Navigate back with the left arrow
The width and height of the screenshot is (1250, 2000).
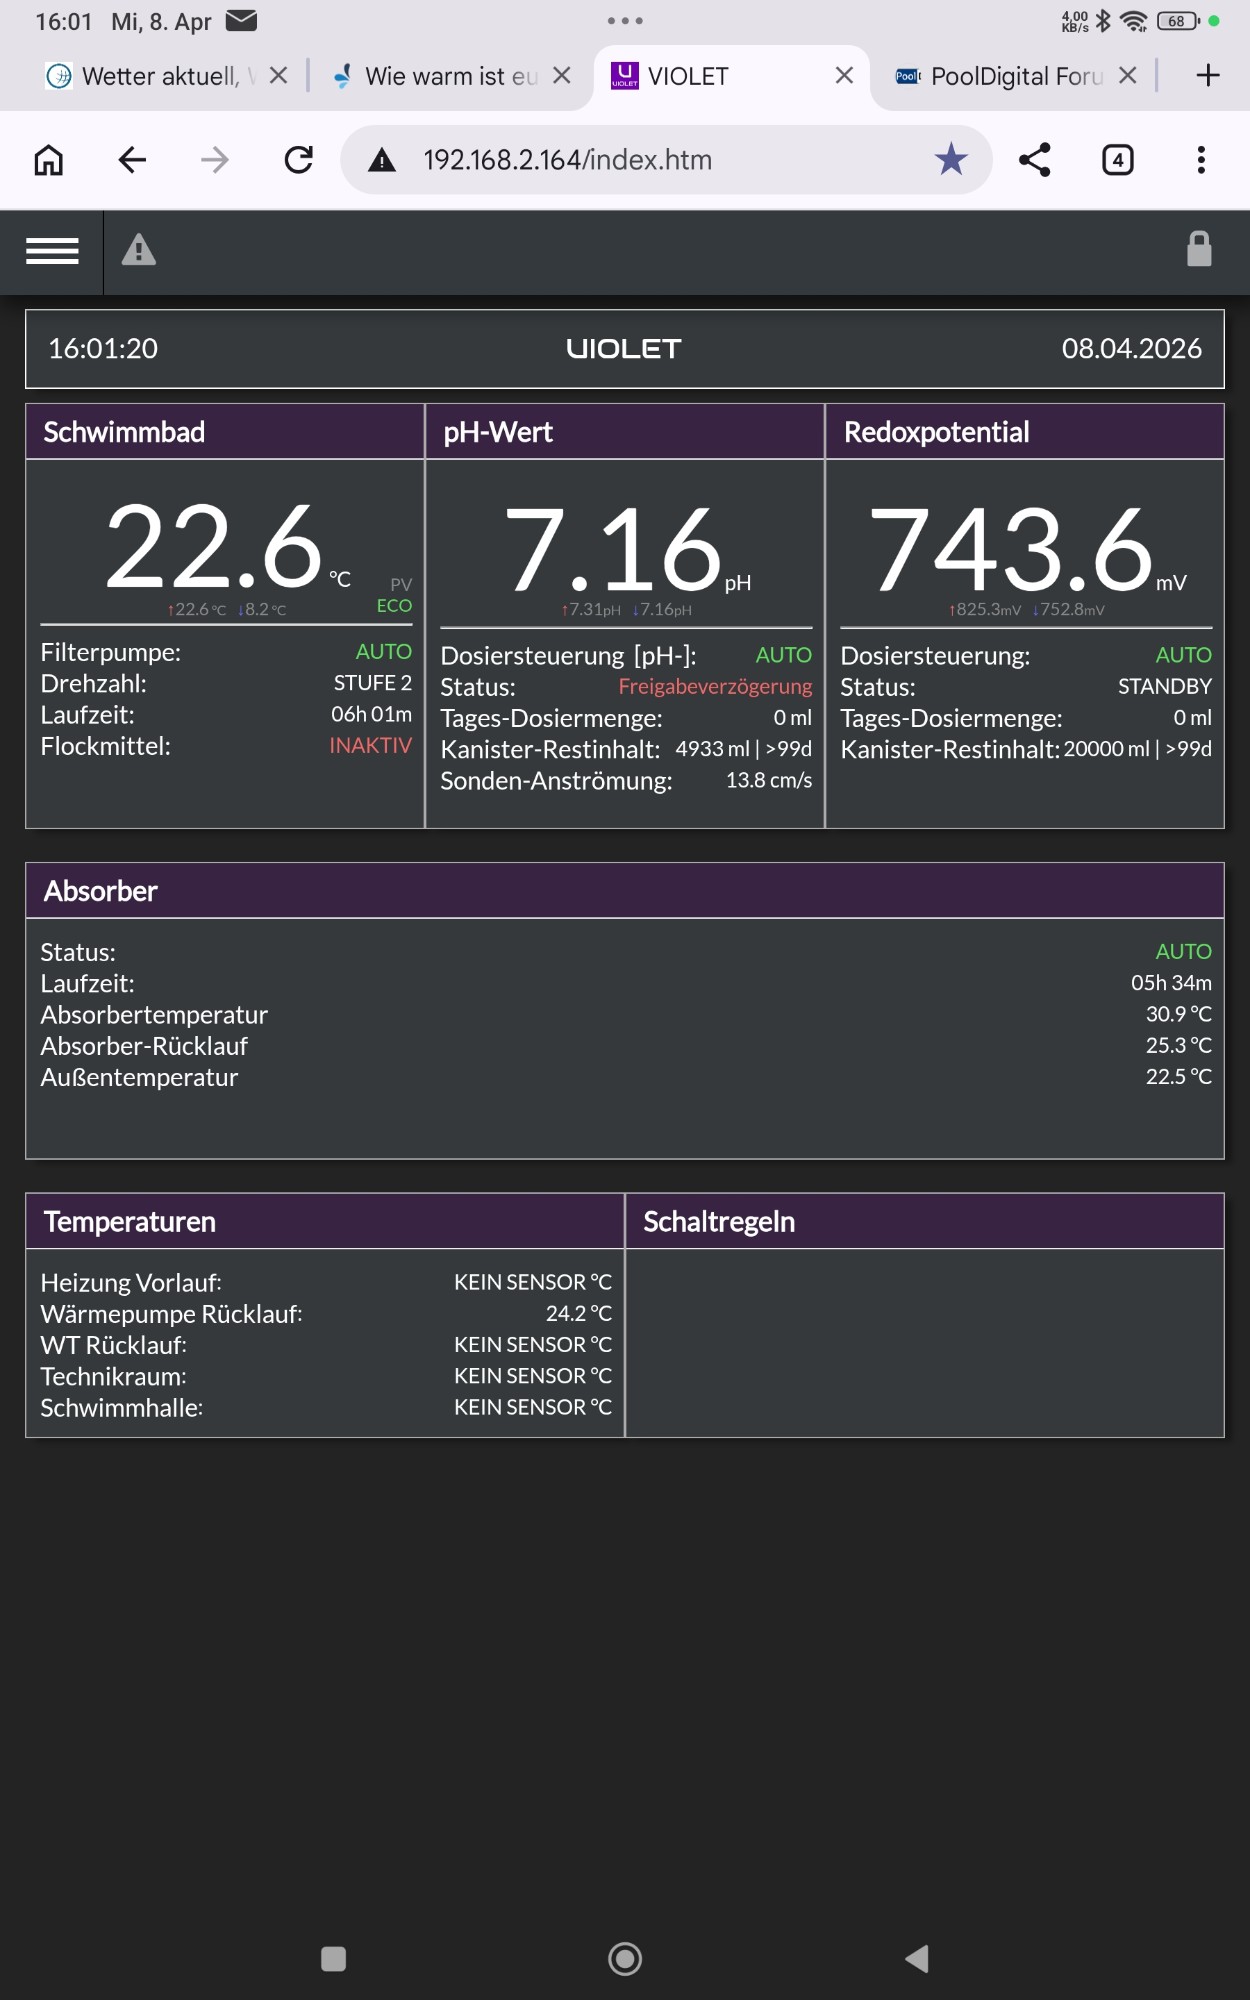click(132, 159)
